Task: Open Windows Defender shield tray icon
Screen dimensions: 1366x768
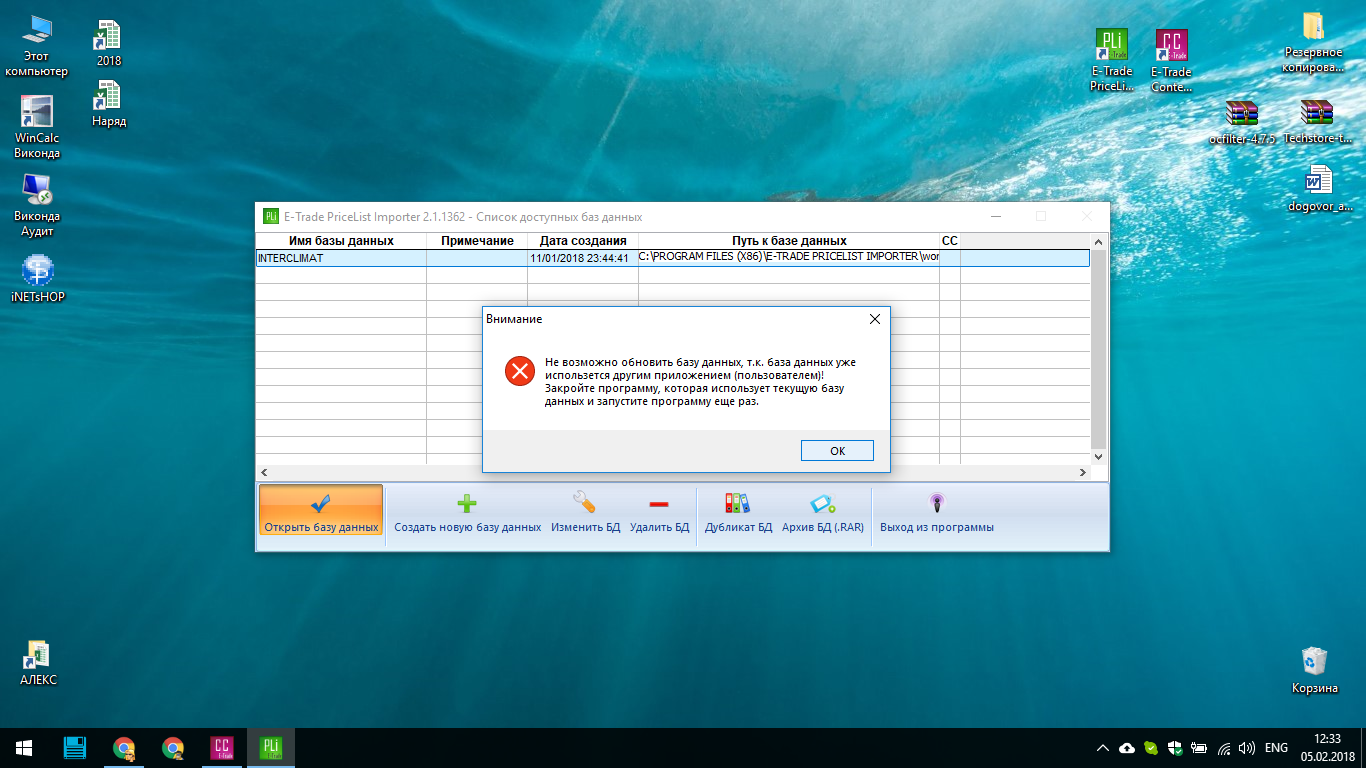Action: point(1175,747)
